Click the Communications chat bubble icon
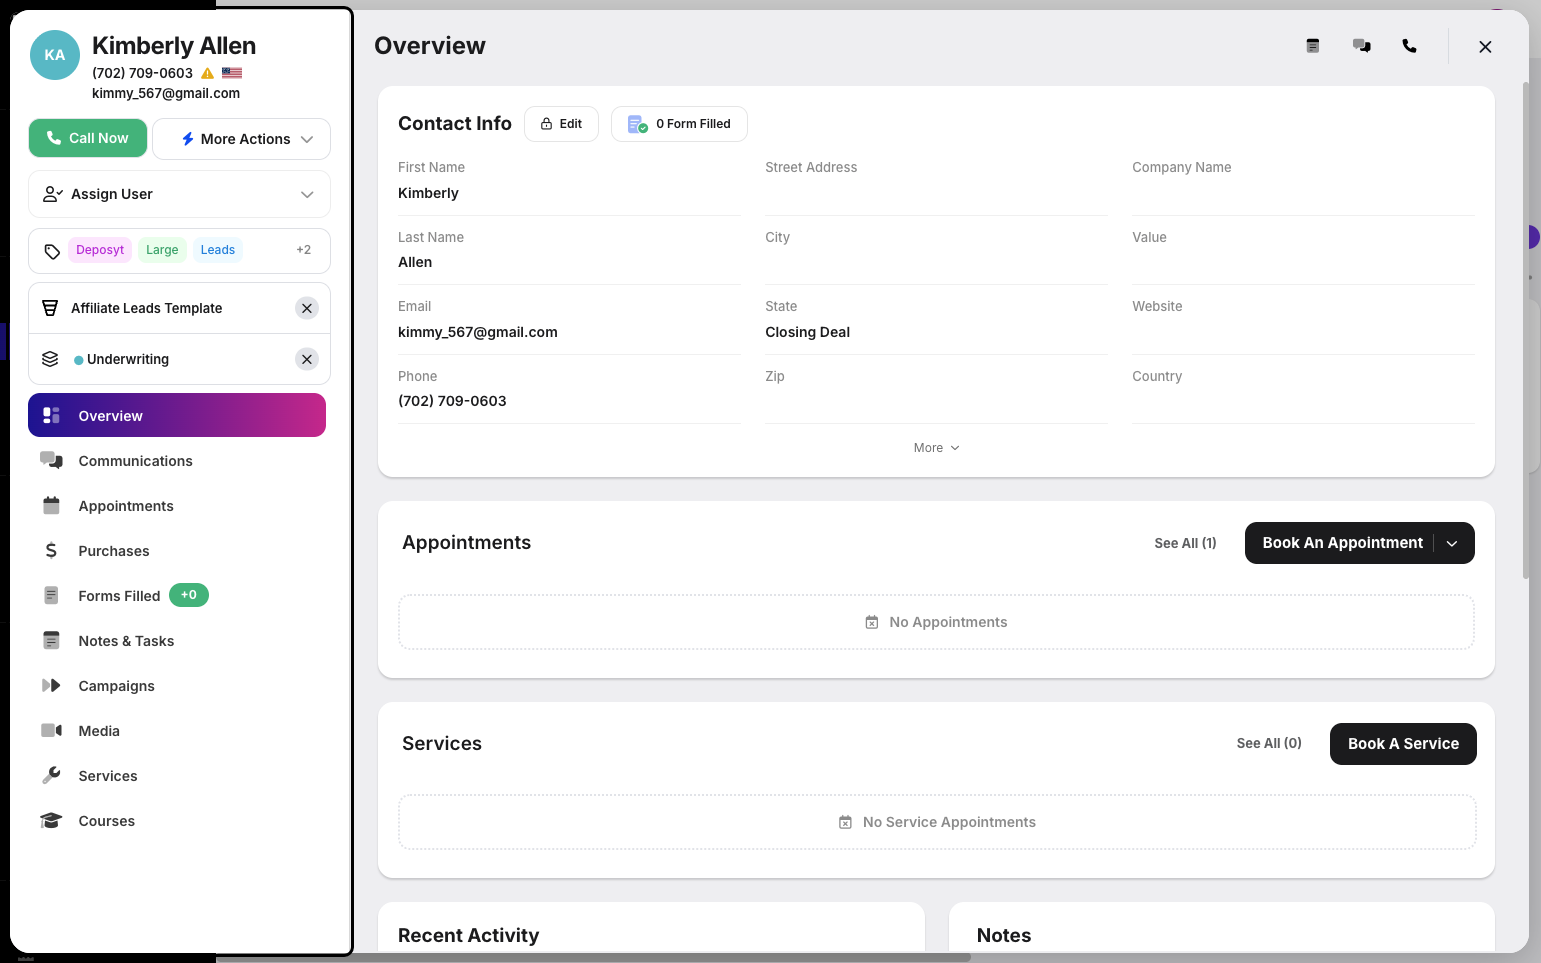Viewport: 1541px width, 963px height. [x=51, y=460]
